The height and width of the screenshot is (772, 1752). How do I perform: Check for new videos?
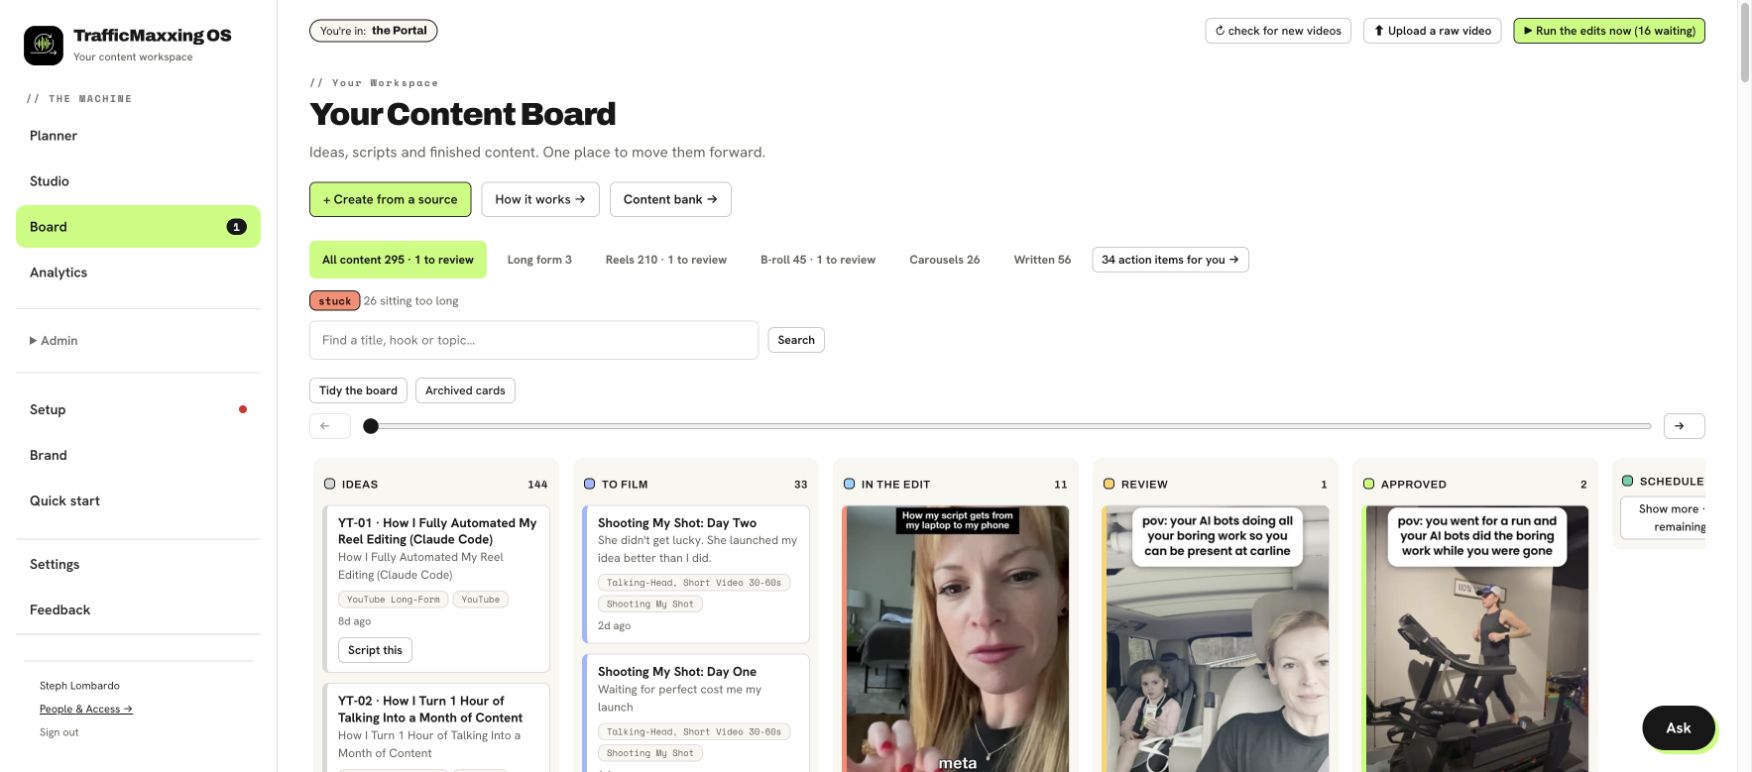(x=1278, y=31)
